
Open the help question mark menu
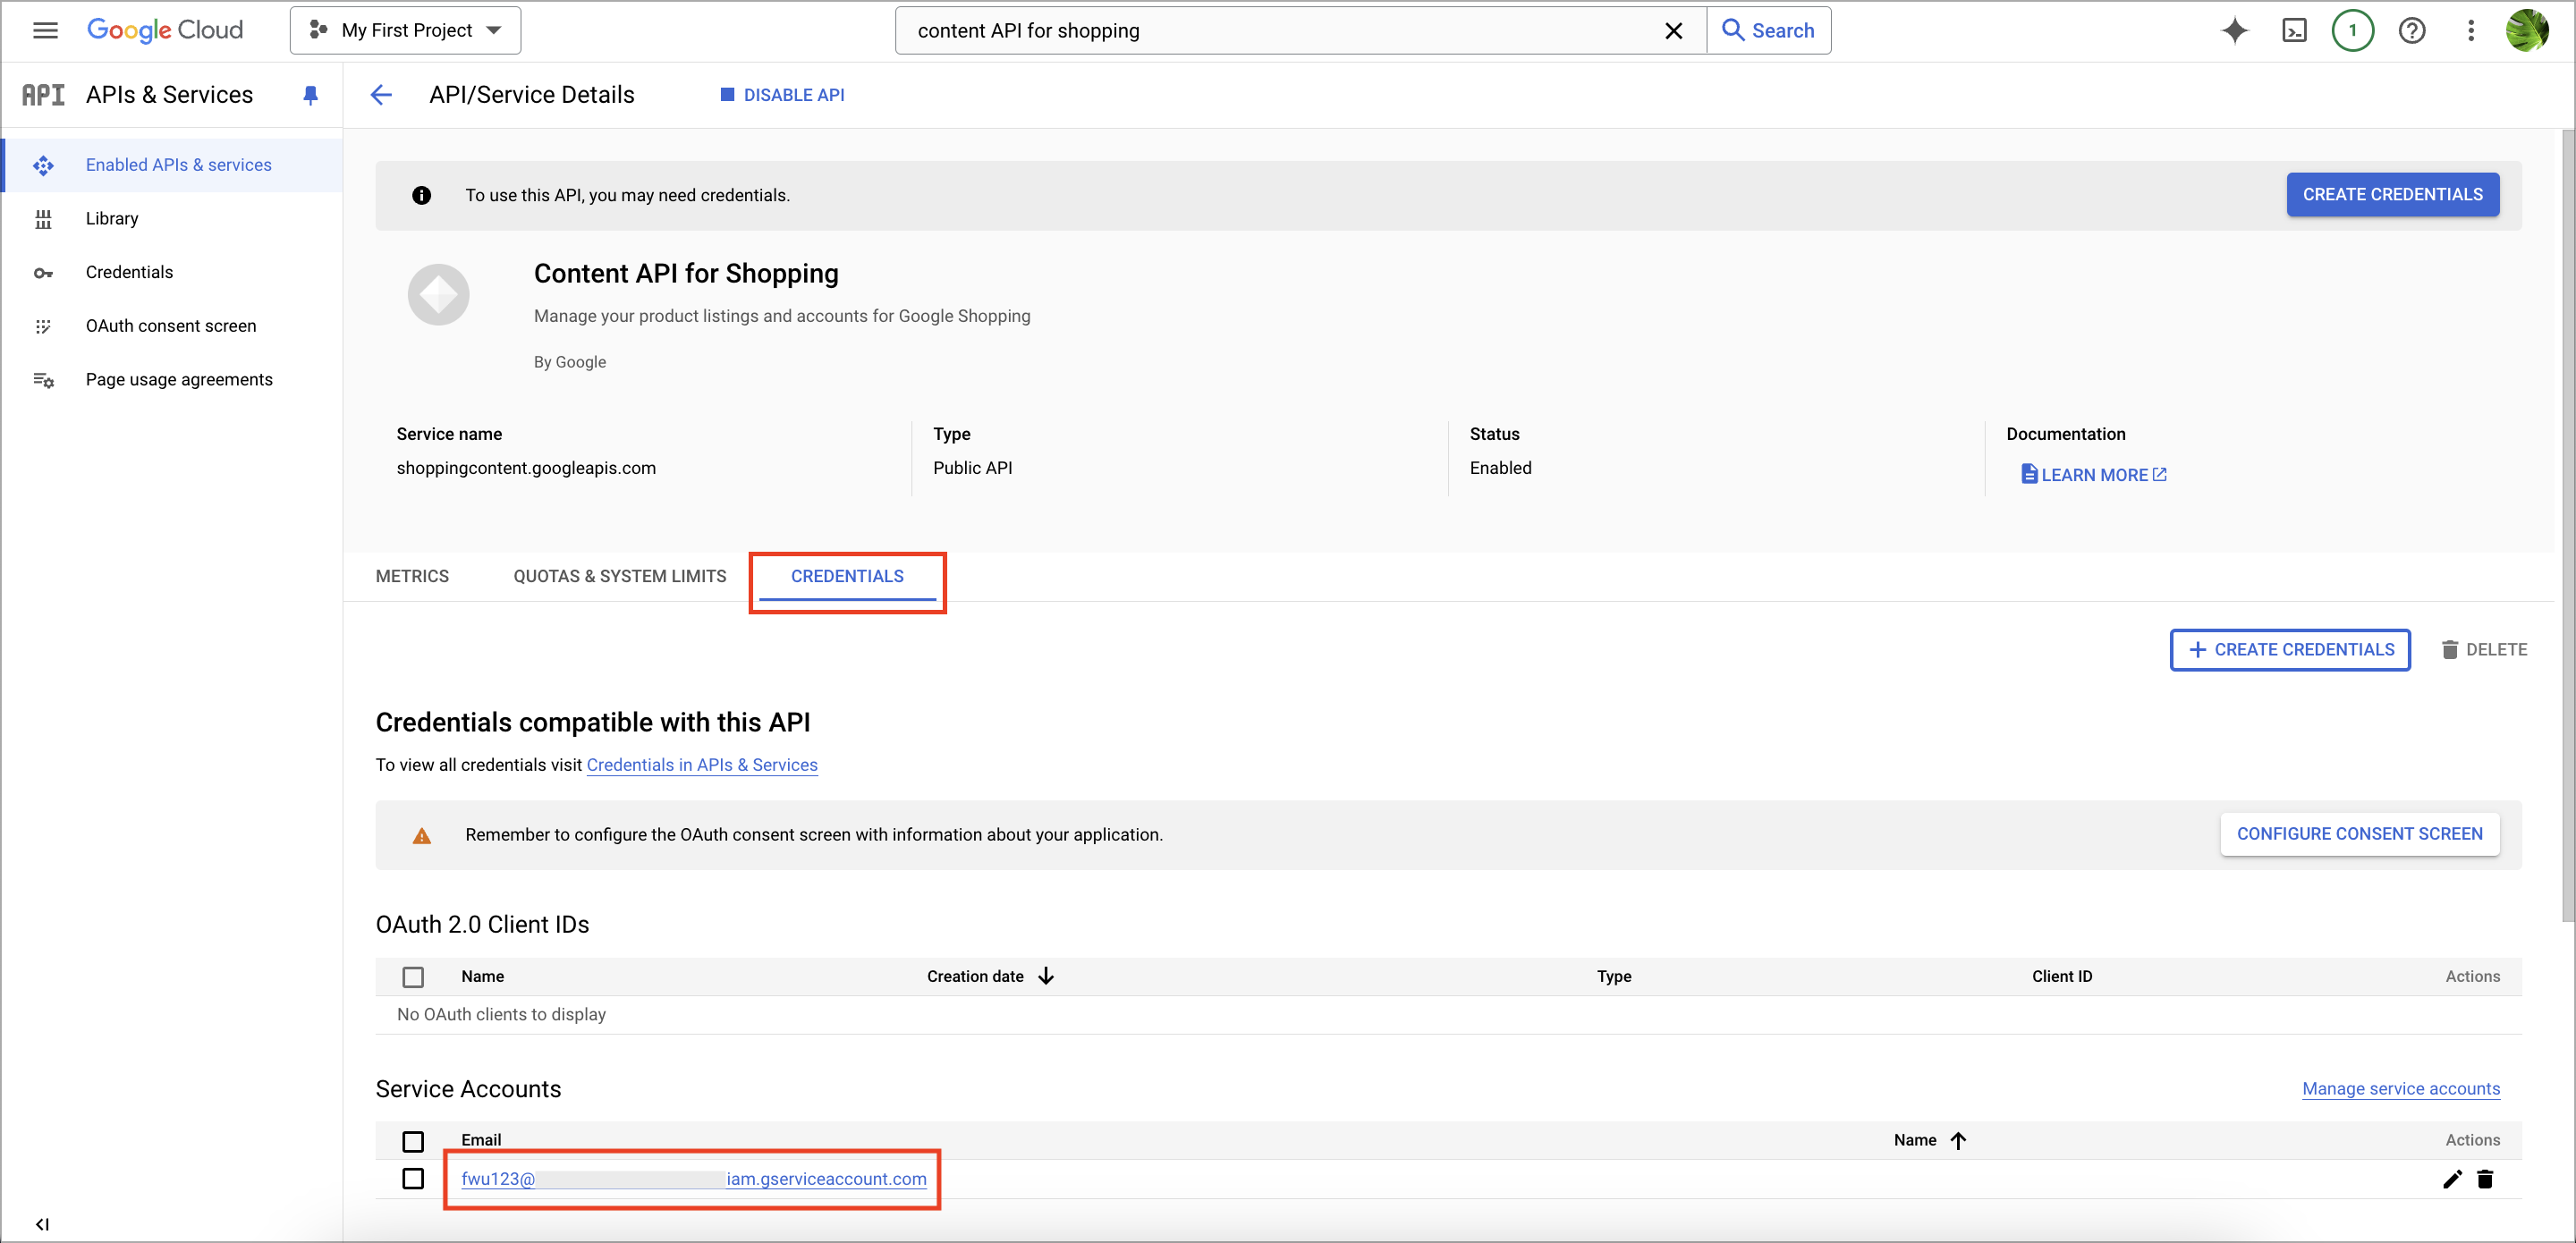tap(2412, 30)
